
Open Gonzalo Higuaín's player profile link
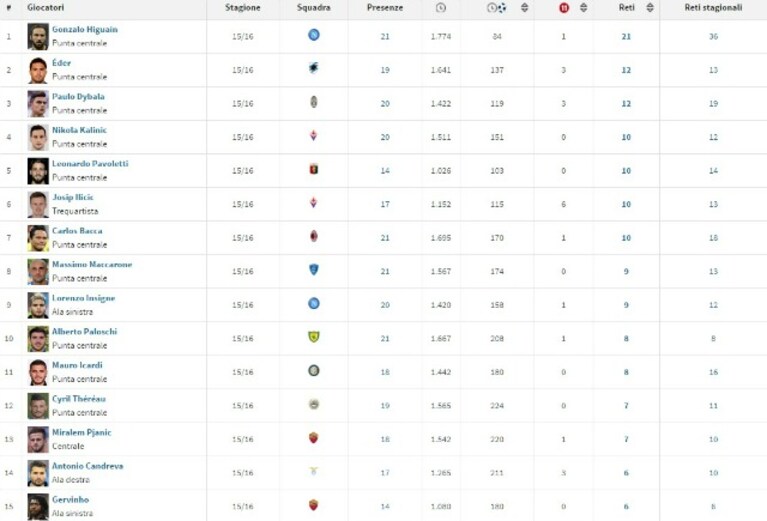tap(85, 29)
